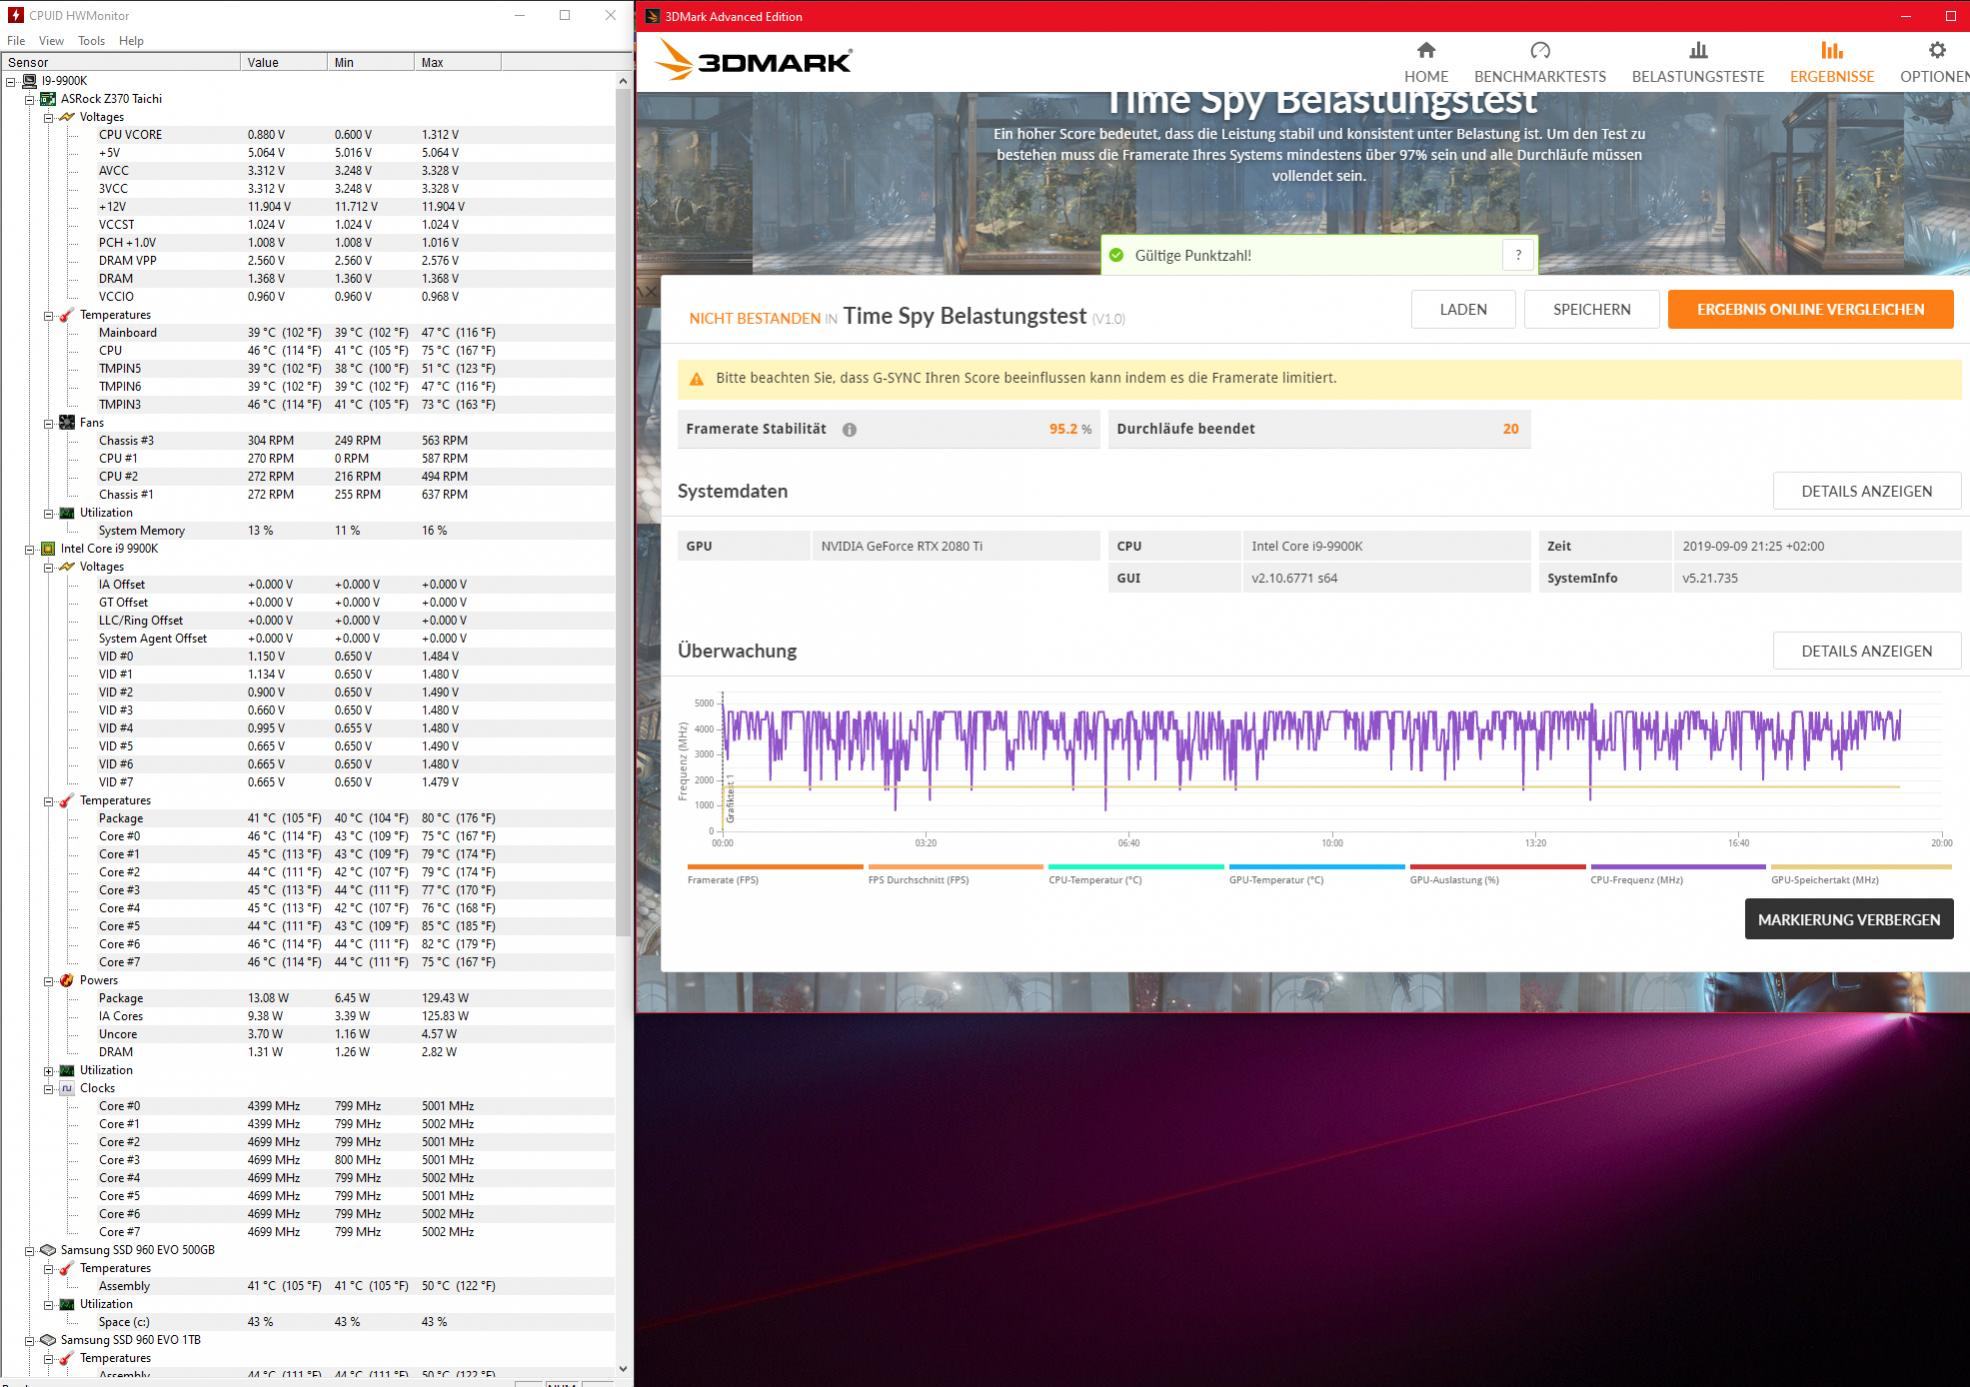The image size is (1970, 1387).
Task: Open HWMonitor Help menu
Action: point(131,41)
